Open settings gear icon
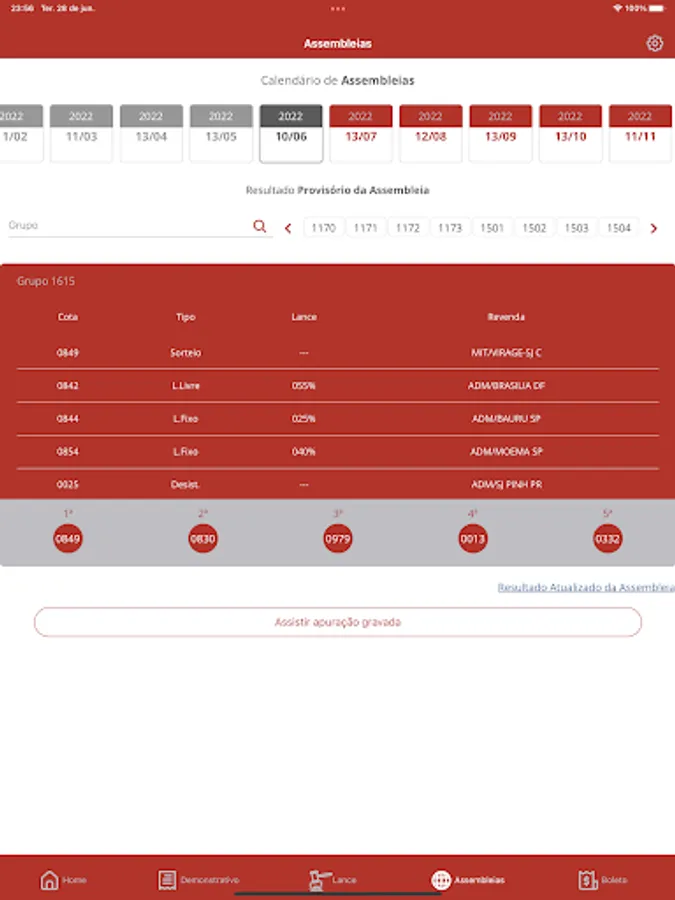This screenshot has width=675, height=900. click(654, 43)
